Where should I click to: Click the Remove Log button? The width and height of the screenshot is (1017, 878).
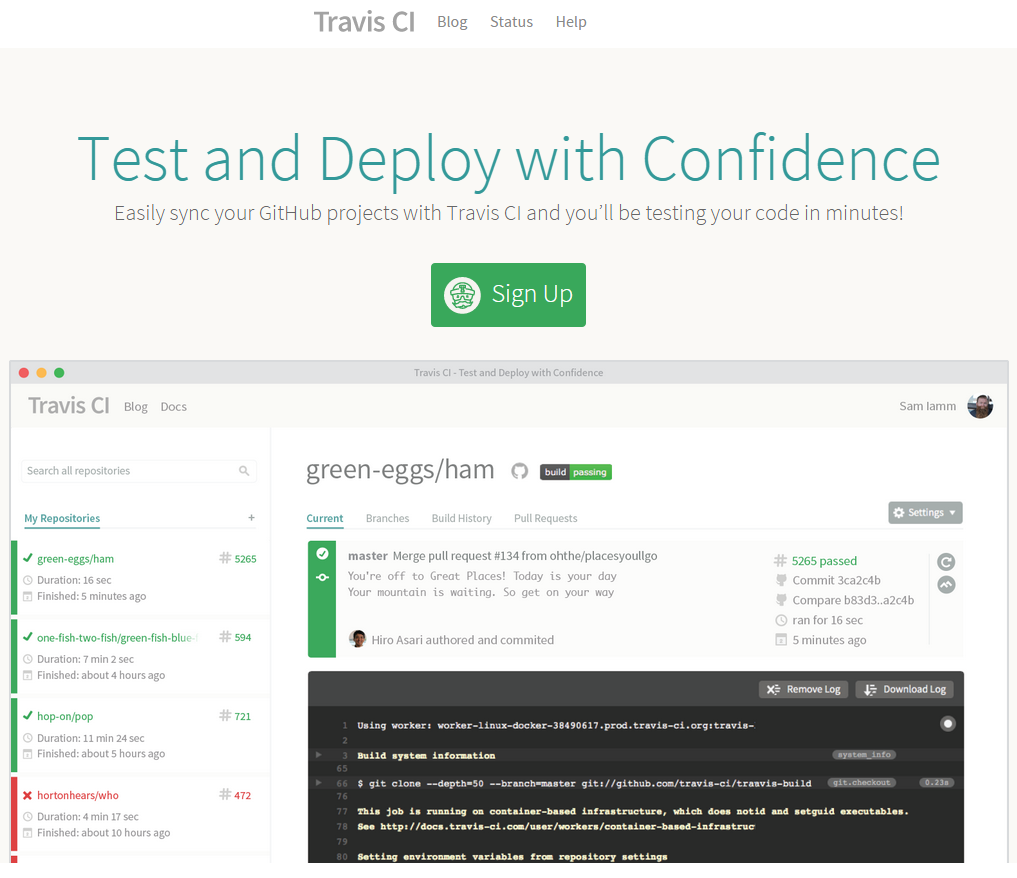click(x=804, y=690)
